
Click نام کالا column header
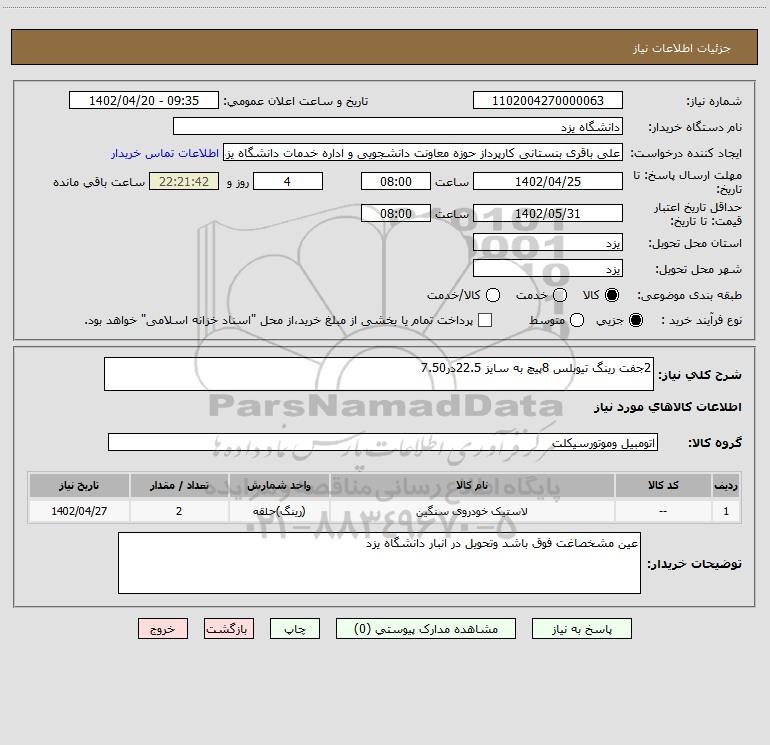click(x=472, y=485)
